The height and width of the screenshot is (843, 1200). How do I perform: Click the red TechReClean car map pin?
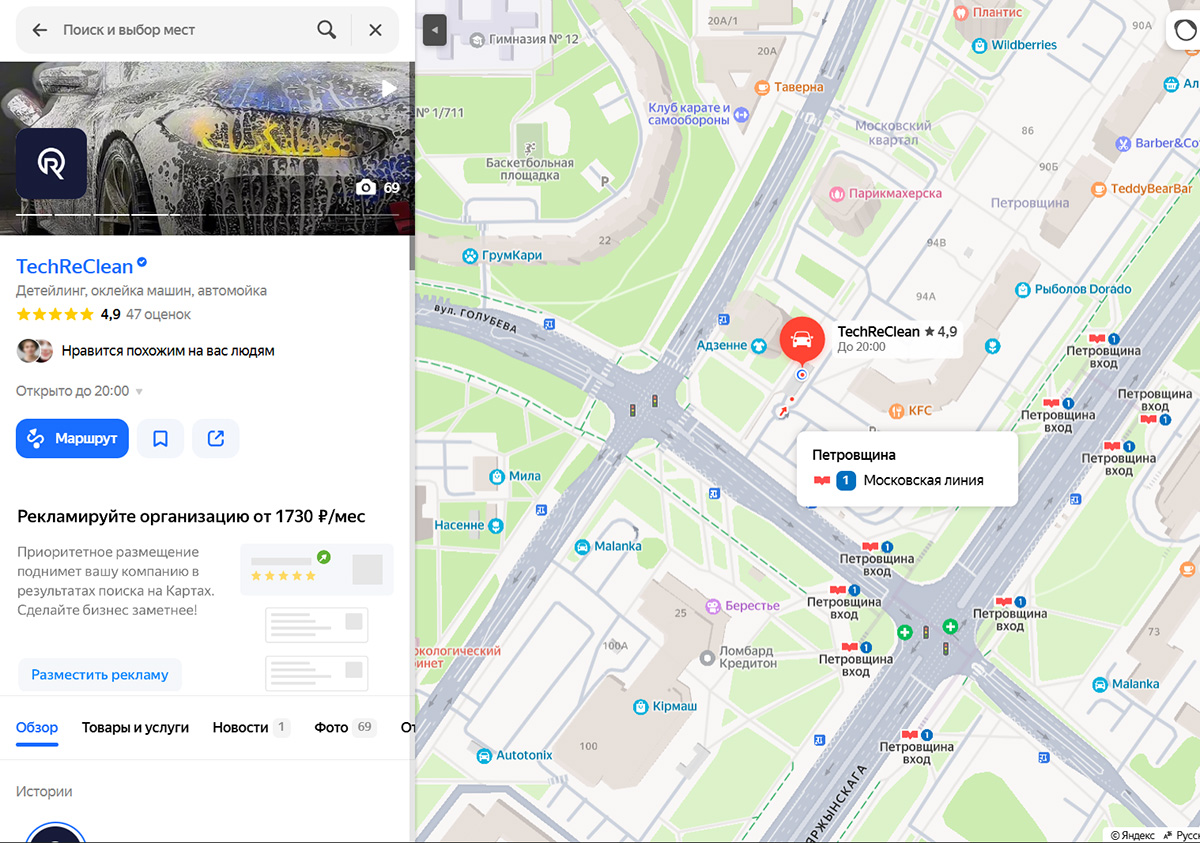coord(801,340)
